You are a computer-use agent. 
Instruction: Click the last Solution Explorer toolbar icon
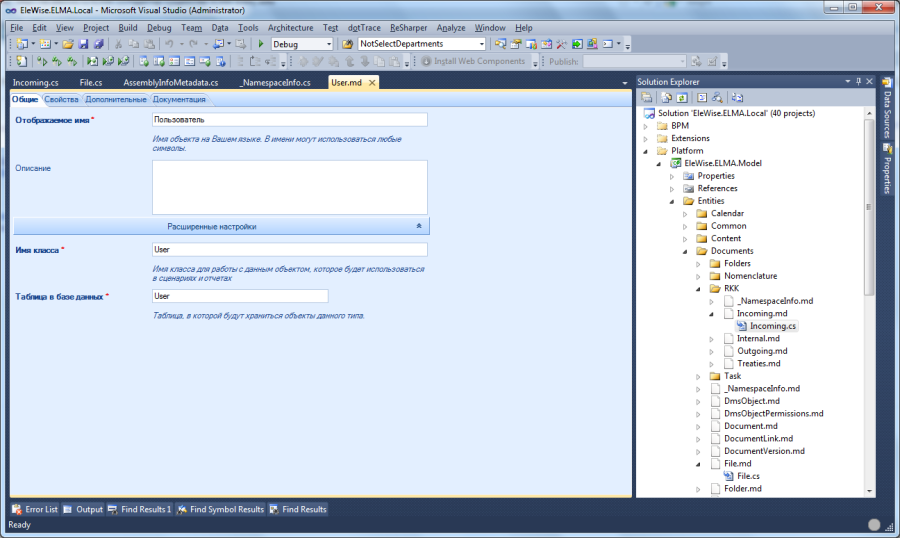click(x=737, y=98)
